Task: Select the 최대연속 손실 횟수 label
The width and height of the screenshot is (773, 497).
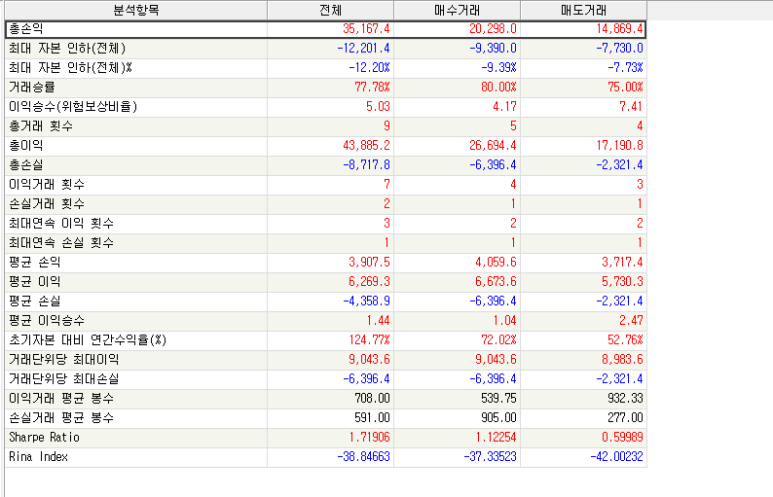Action: [x=61, y=243]
